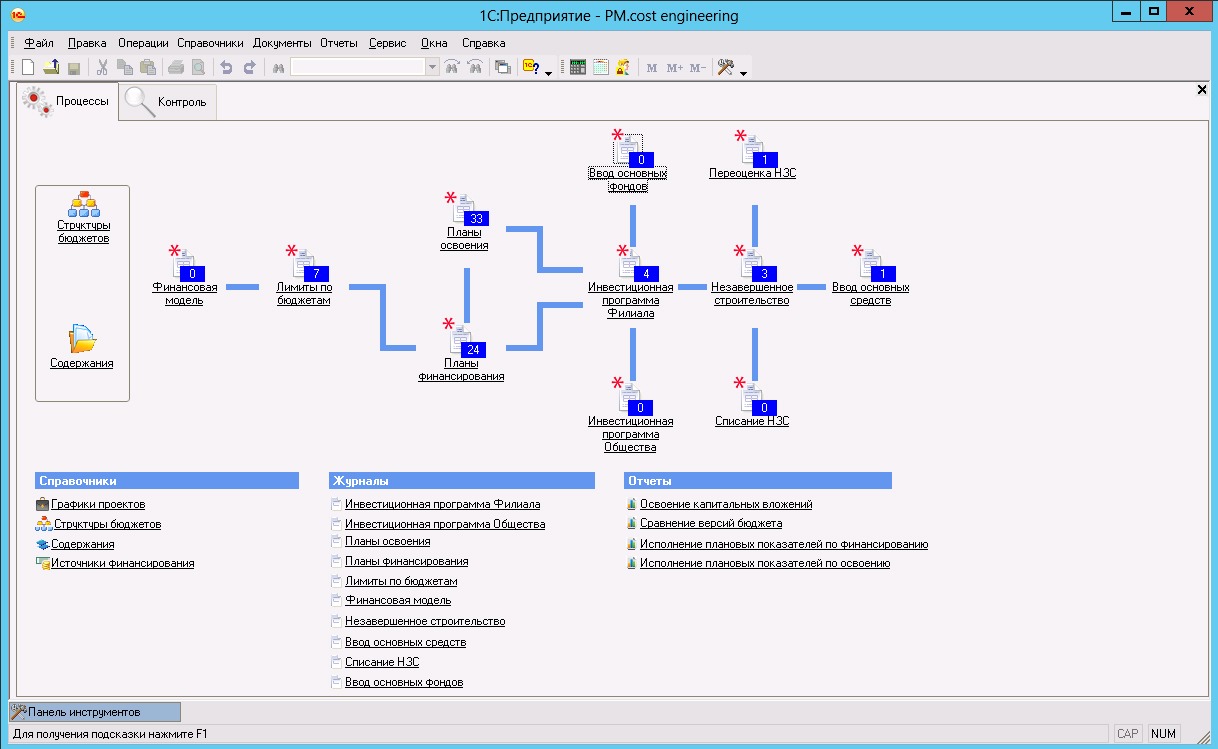Open the Правка menu
This screenshot has width=1218, height=749.
[88, 43]
